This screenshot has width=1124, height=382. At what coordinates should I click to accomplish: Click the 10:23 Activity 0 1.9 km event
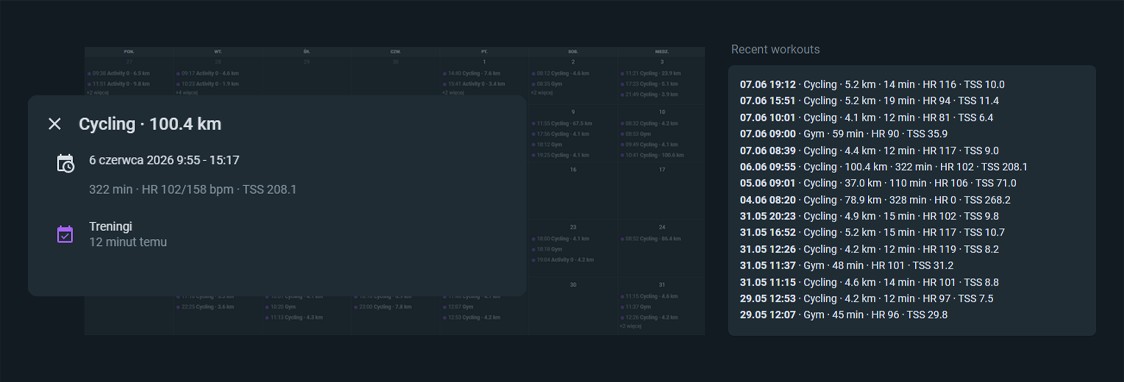pyautogui.click(x=207, y=84)
